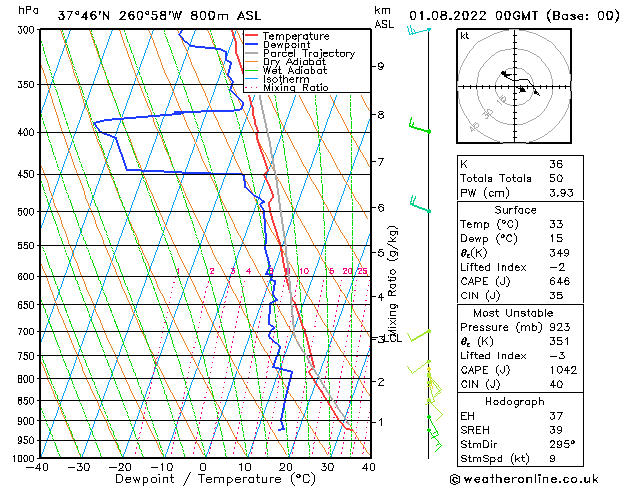Viewport: 629px width, 486px height.
Task: Click the 'Dewpoint / Temperature (°C)' axis title
Action: [x=215, y=479]
